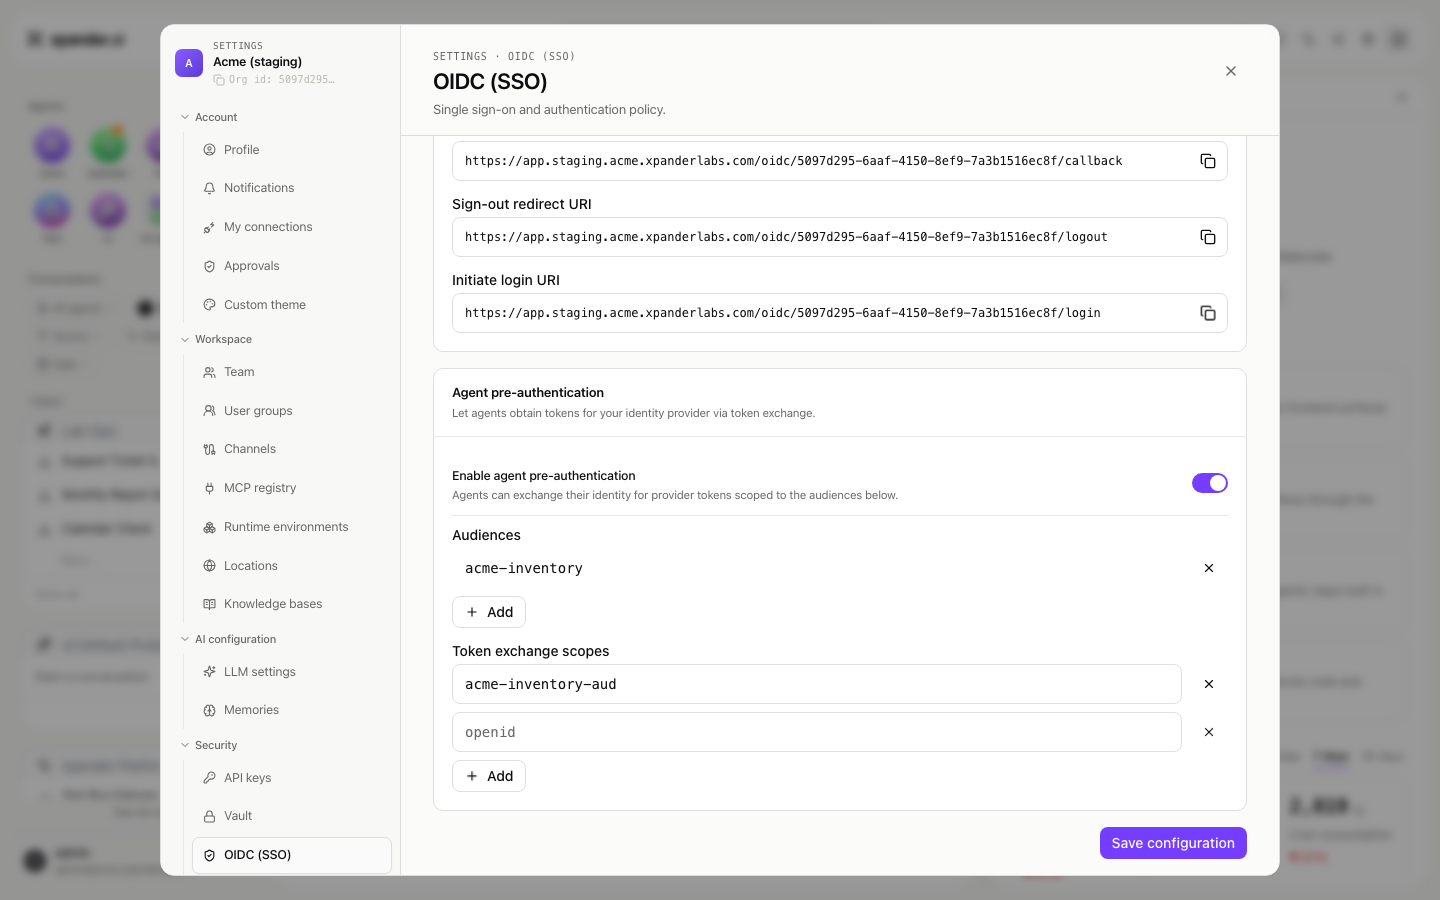Click the acme-inventory audience text
The height and width of the screenshot is (900, 1440).
(x=524, y=568)
